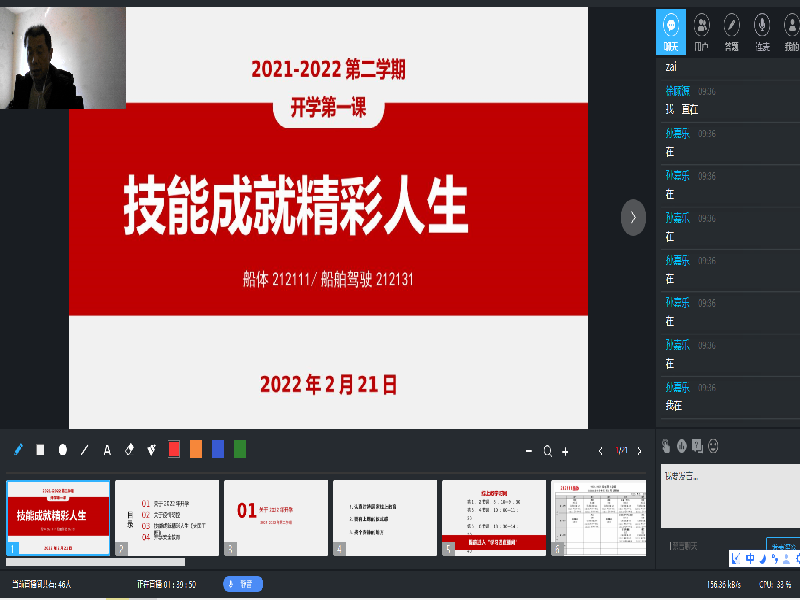Image resolution: width=800 pixels, height=600 pixels.
Task: Zoom in with the plus icon
Action: coord(565,451)
